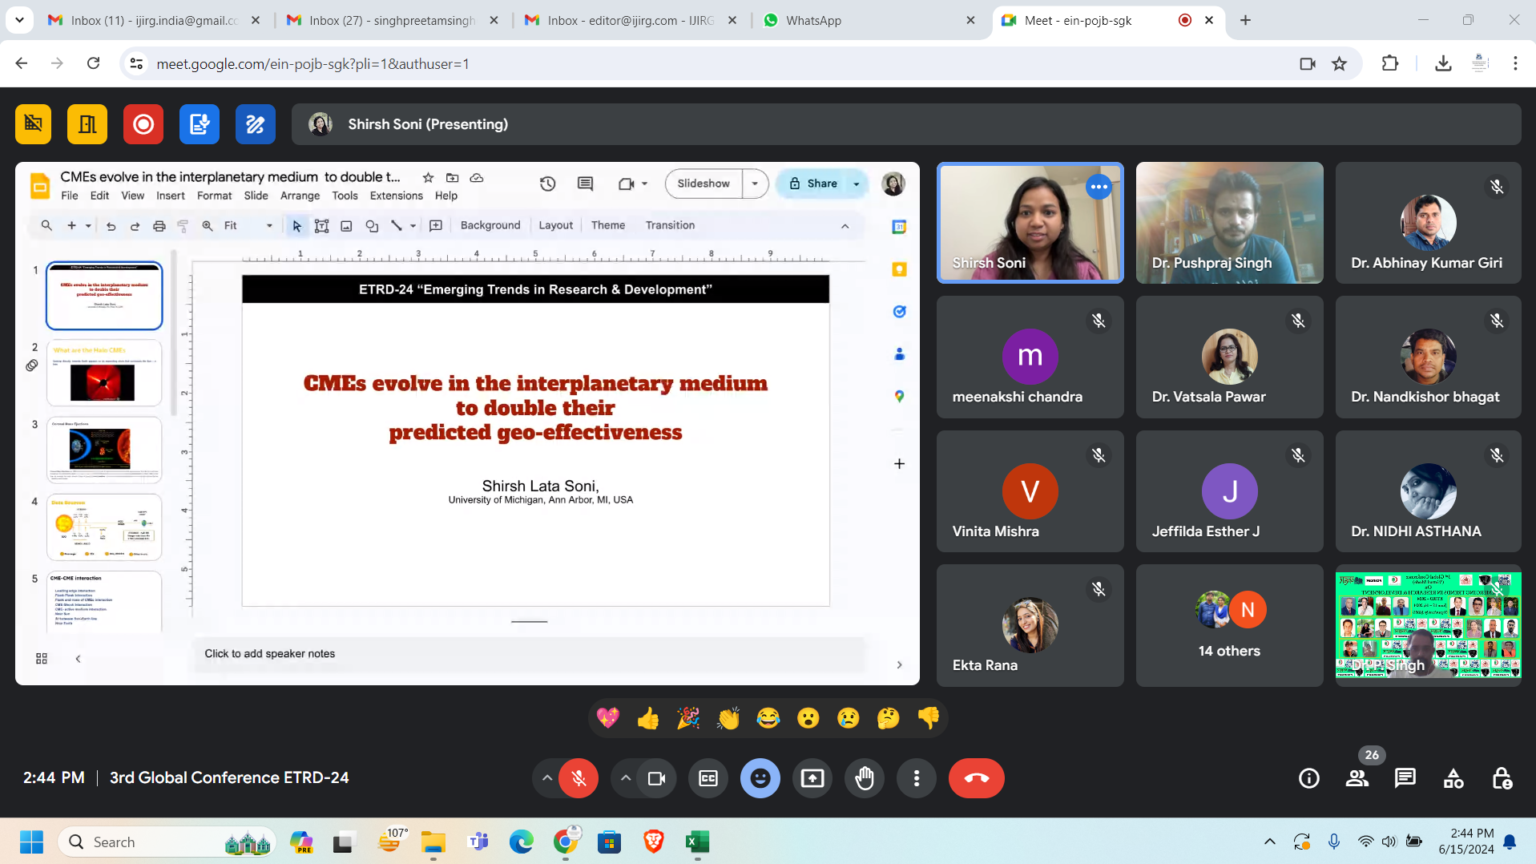Open the print dialog via printer icon
The height and width of the screenshot is (864, 1536).
158,225
